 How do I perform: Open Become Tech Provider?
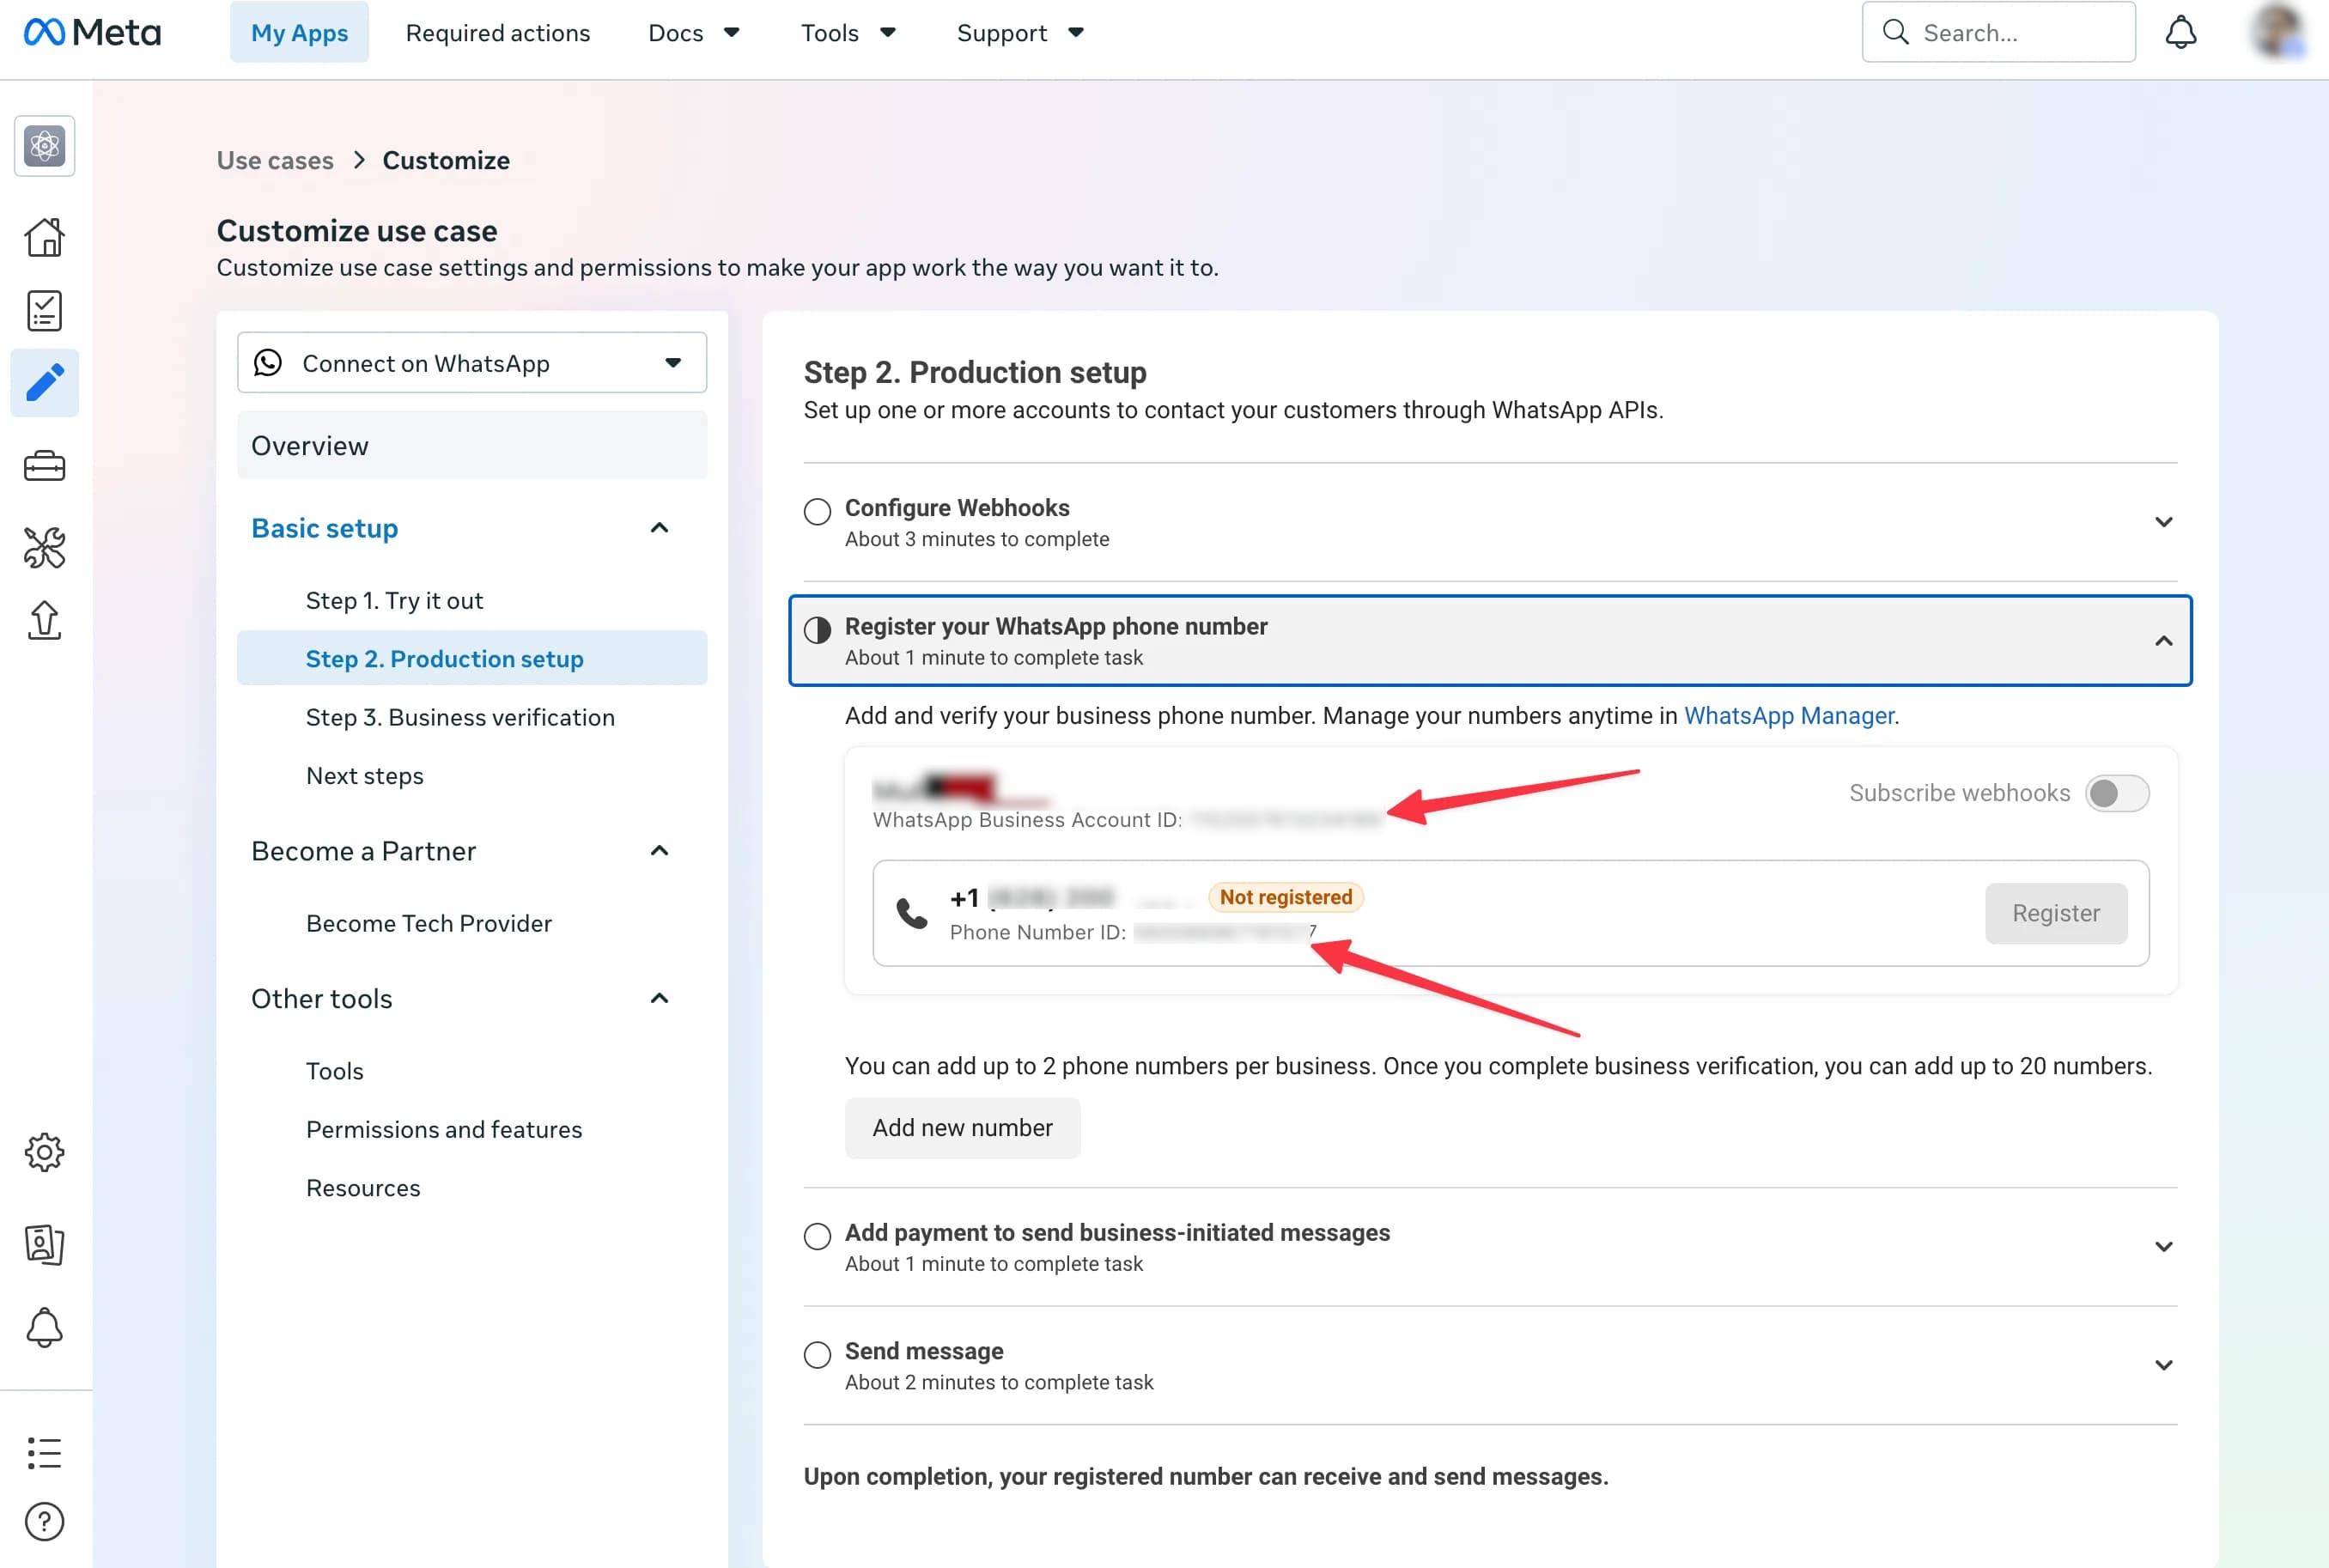(x=429, y=923)
